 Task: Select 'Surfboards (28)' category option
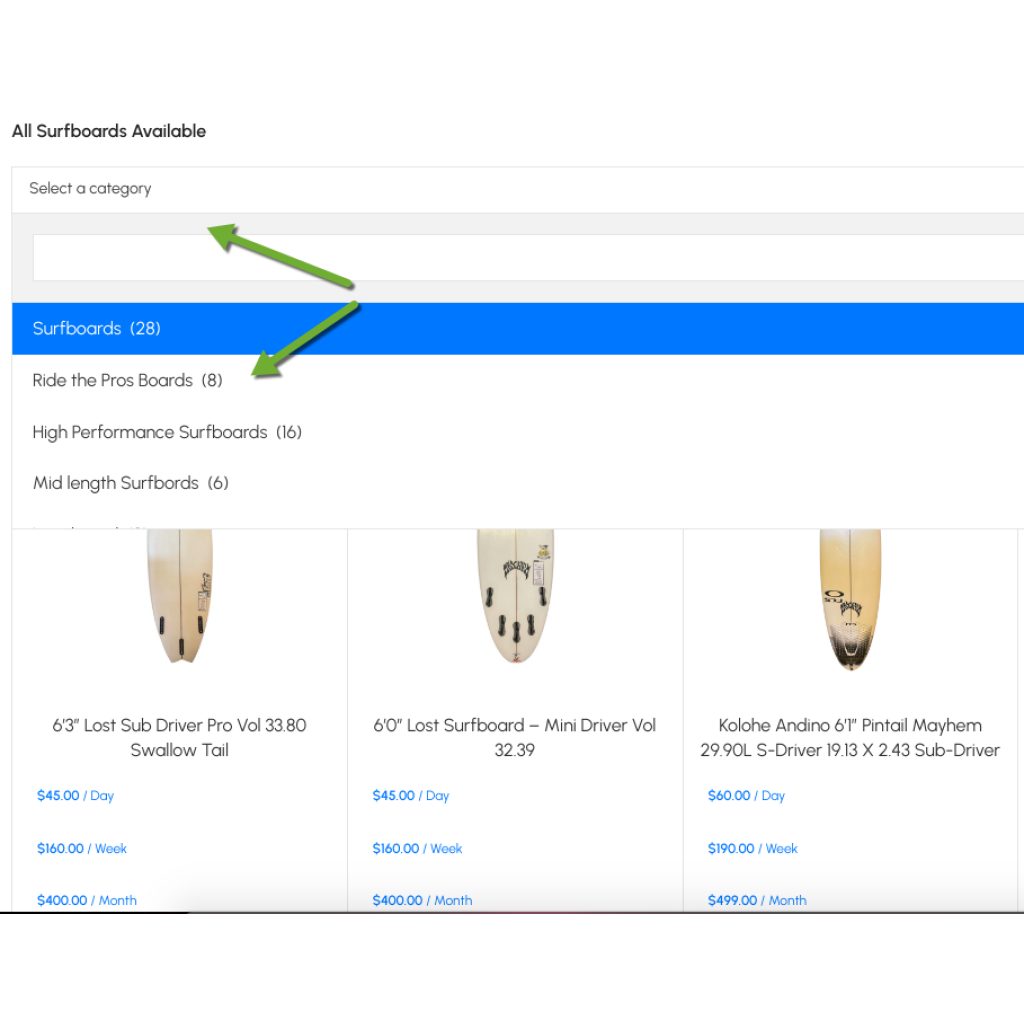pos(517,328)
